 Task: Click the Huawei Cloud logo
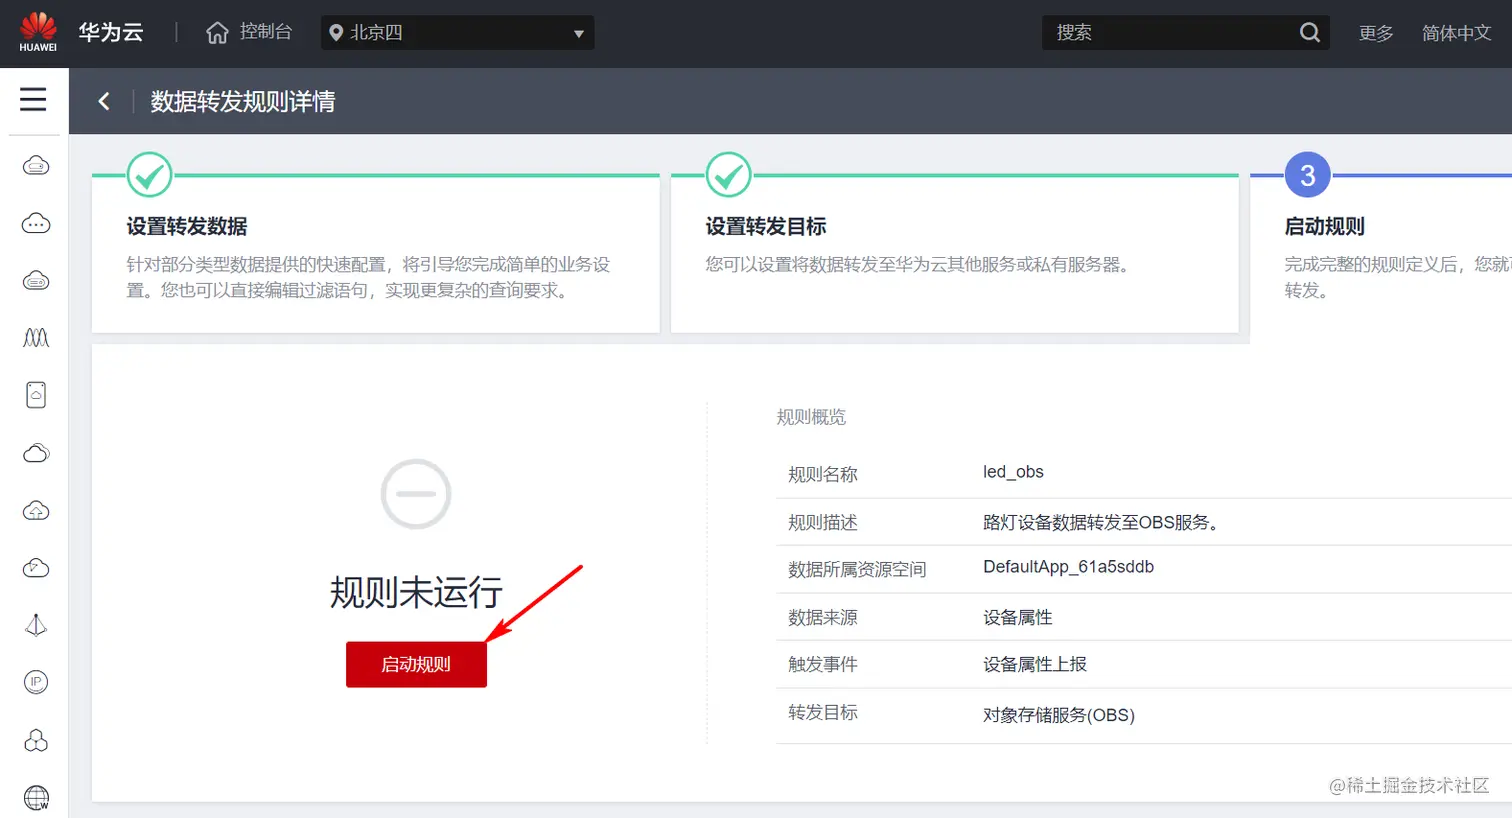[38, 32]
